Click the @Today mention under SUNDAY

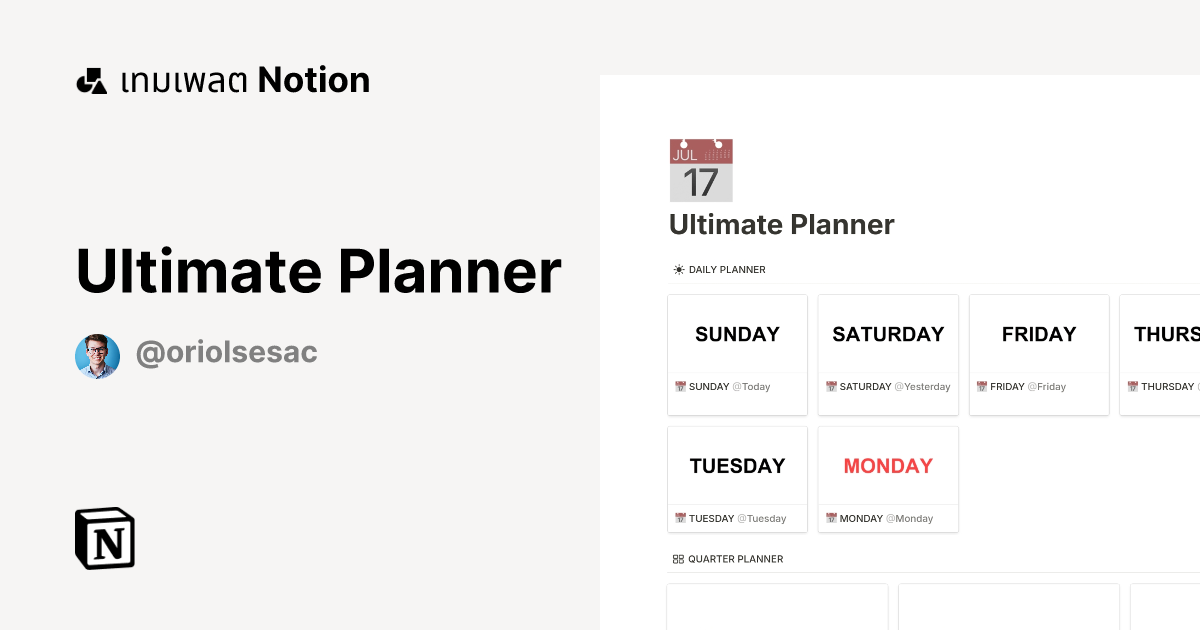752,386
